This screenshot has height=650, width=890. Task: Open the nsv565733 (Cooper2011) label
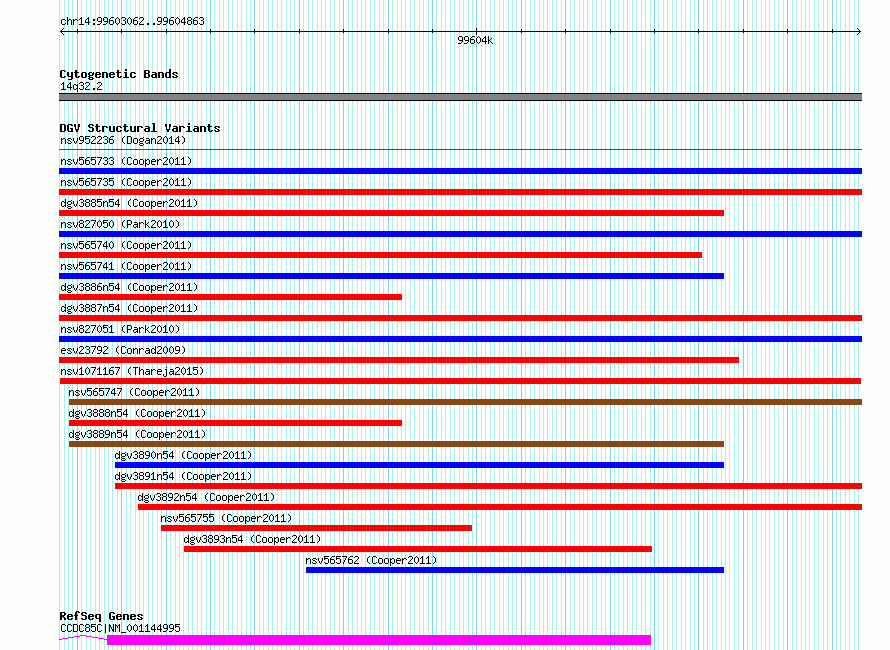tap(126, 161)
